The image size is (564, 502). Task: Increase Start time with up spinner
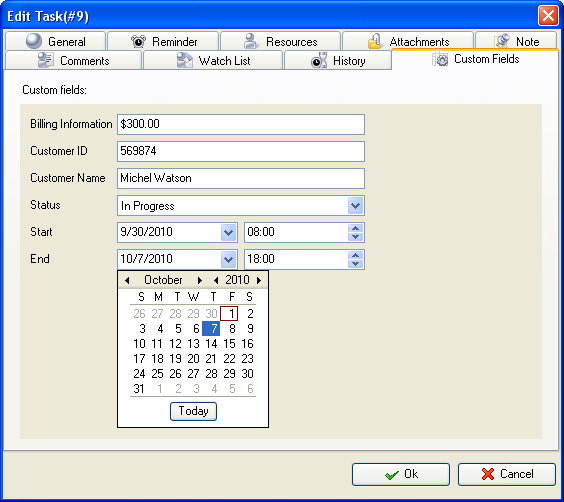point(355,228)
